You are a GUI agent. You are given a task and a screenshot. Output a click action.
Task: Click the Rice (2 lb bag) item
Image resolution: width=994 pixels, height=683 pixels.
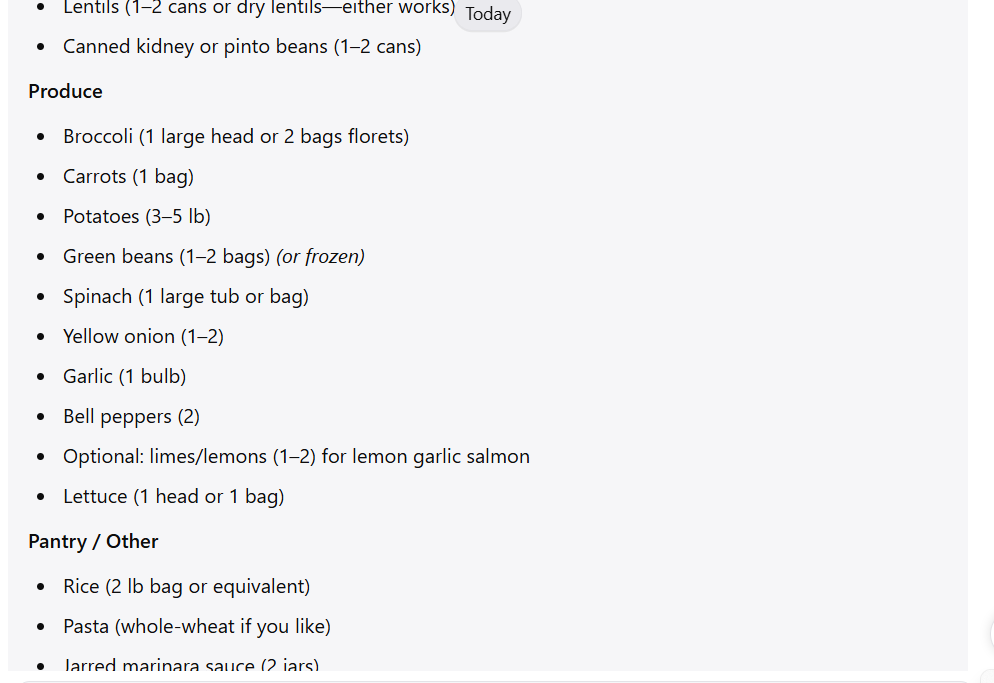186,586
